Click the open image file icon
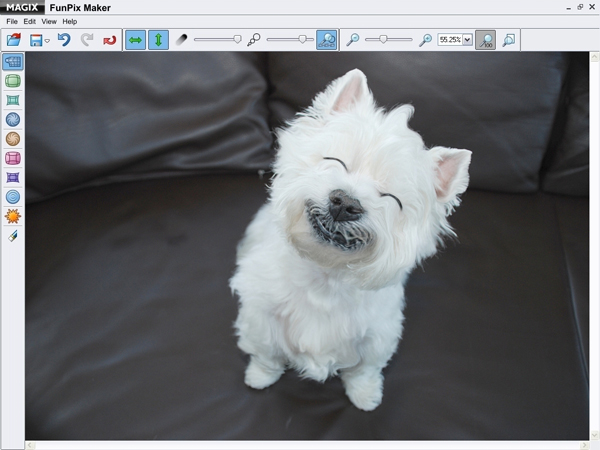Screen dimensions: 600x450 coord(13,40)
